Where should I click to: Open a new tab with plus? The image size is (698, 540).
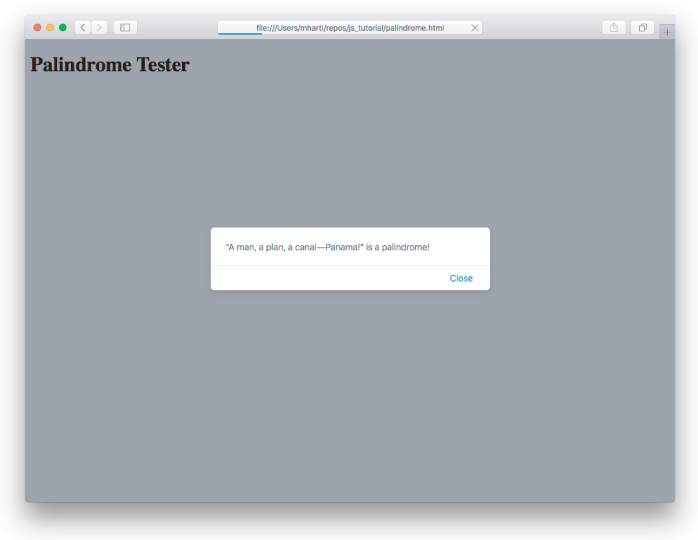666,32
